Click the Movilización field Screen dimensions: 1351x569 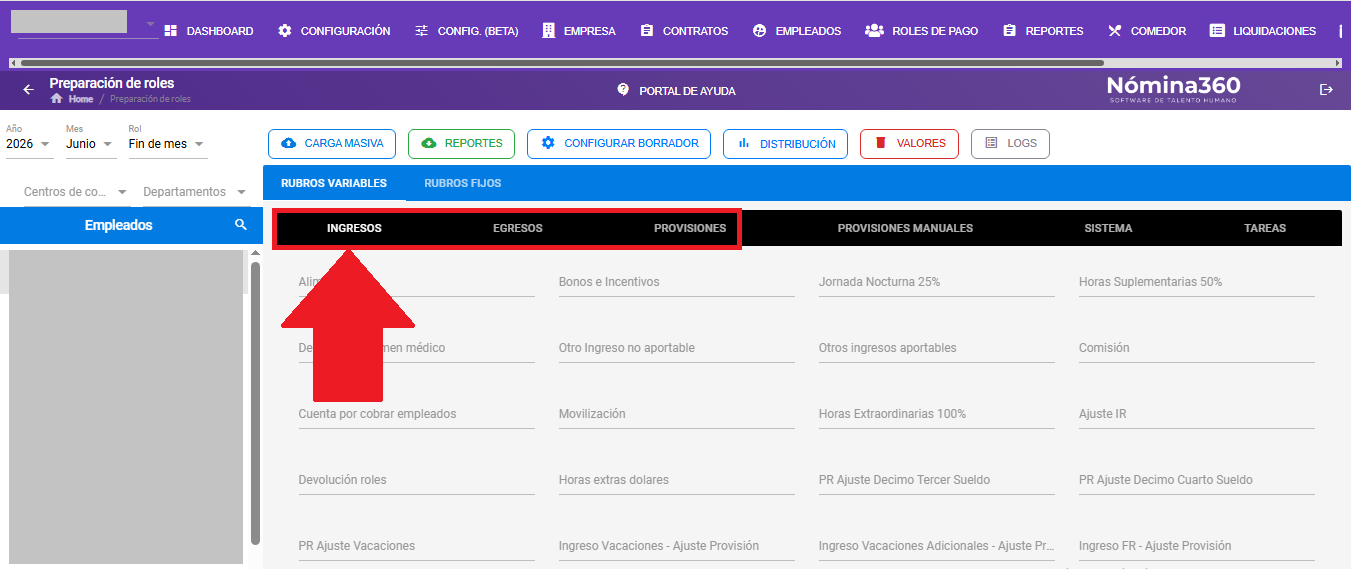(x=676, y=414)
